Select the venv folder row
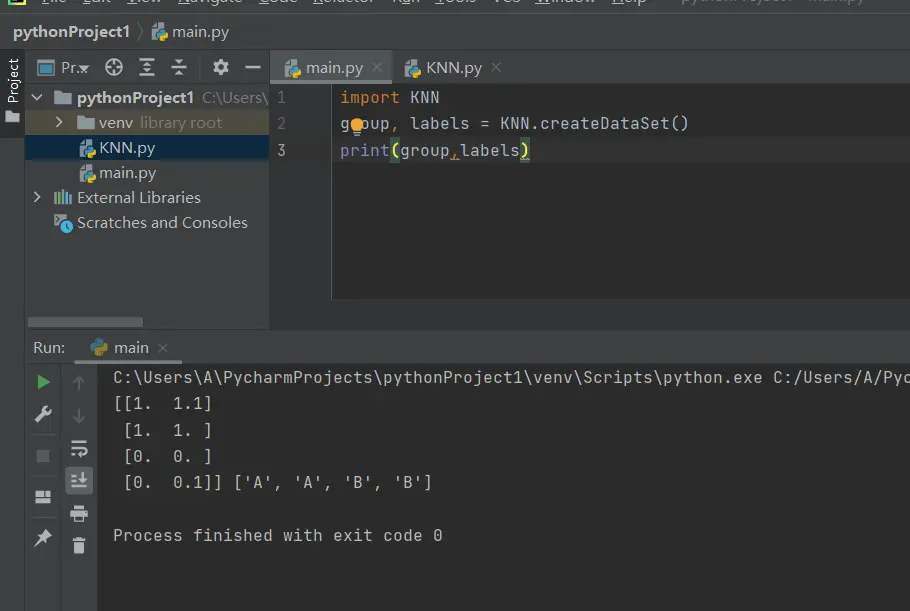 coord(147,122)
